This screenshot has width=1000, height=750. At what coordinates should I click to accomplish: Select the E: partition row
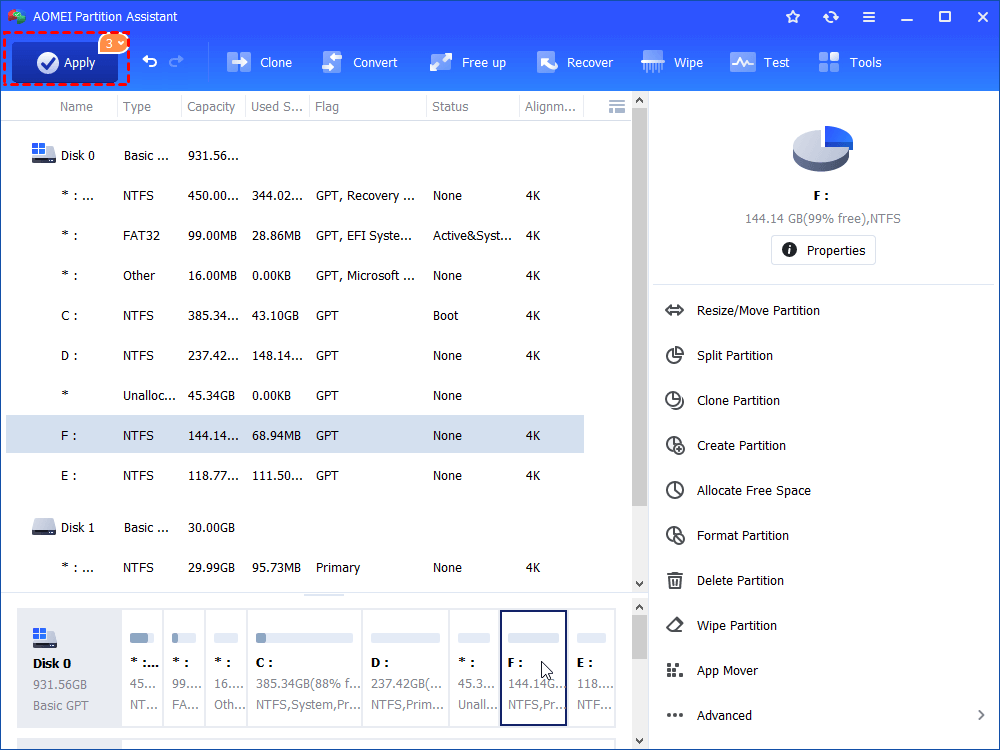tap(295, 476)
